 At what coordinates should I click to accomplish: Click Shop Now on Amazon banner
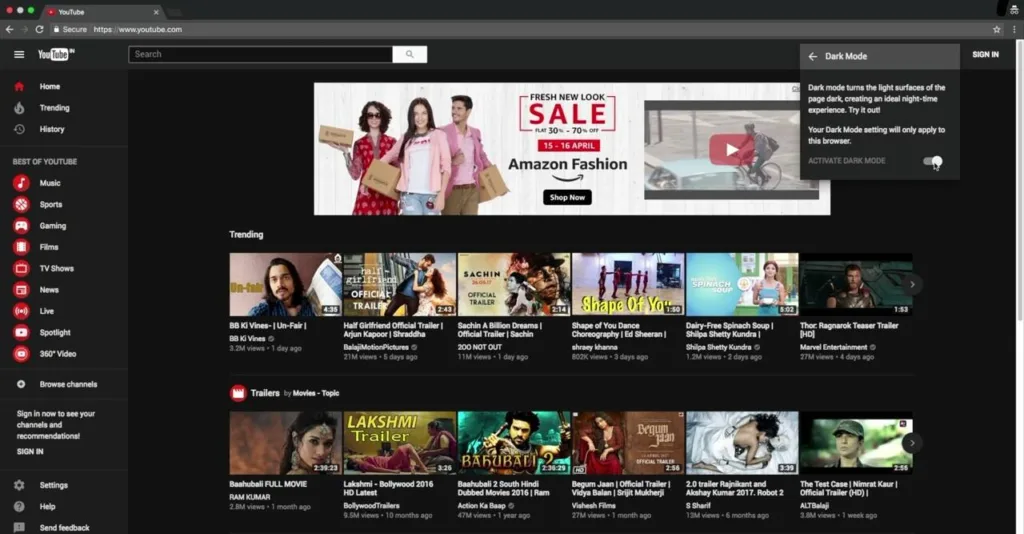click(x=567, y=197)
